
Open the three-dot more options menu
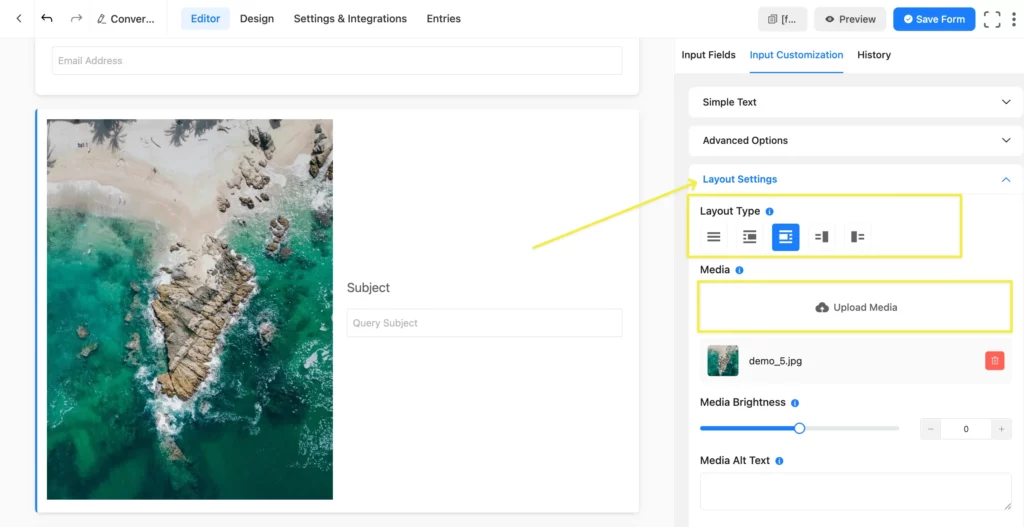tap(1014, 19)
